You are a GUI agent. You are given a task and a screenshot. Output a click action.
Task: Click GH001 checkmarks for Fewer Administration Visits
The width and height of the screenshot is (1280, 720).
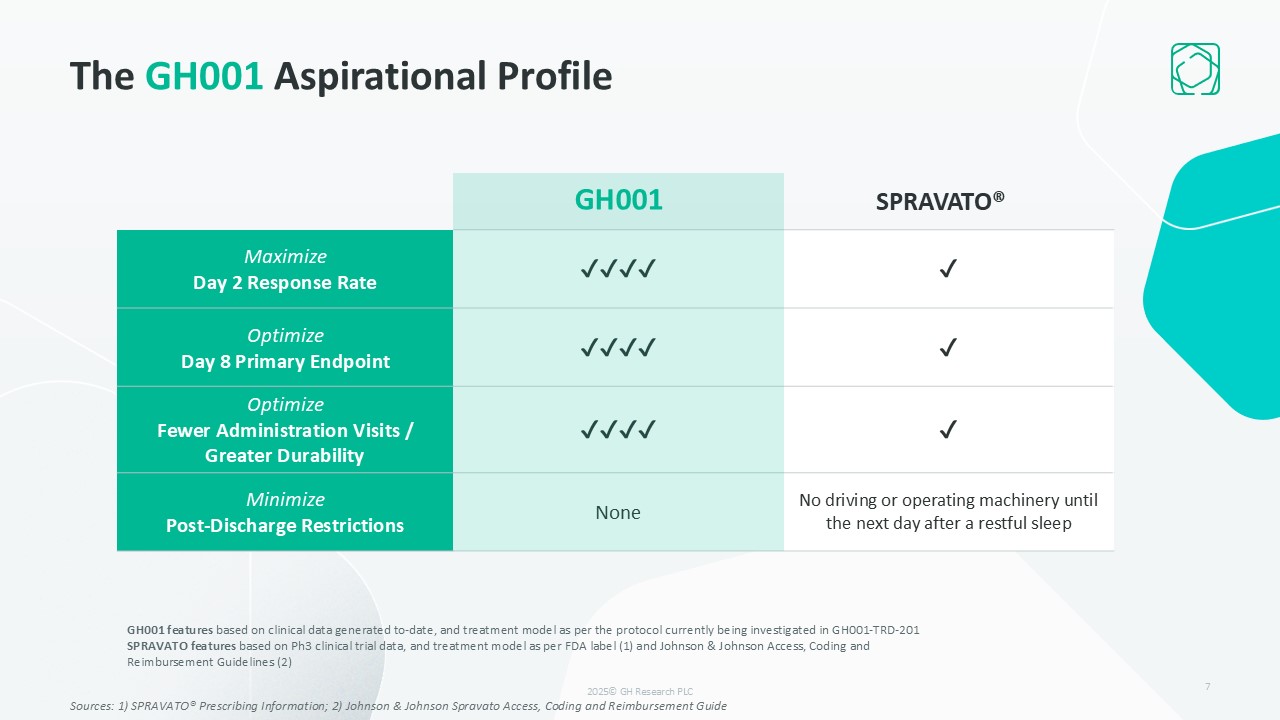point(618,430)
